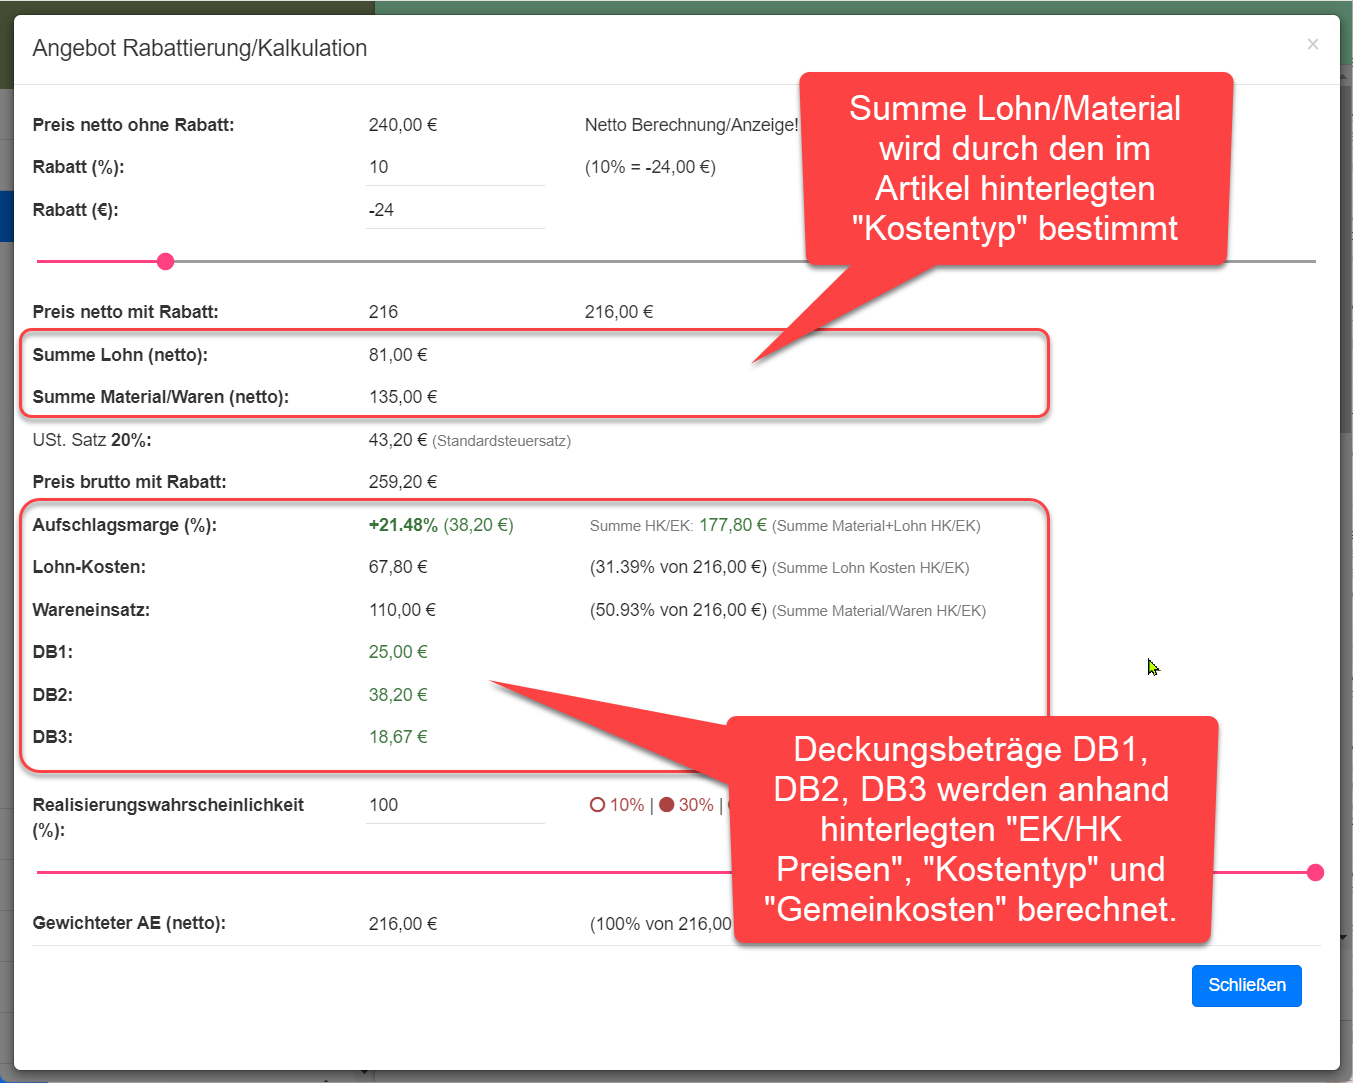The height and width of the screenshot is (1083, 1353).
Task: Click the 'Gewichteter AE (netto):' label
Action: 129,923
